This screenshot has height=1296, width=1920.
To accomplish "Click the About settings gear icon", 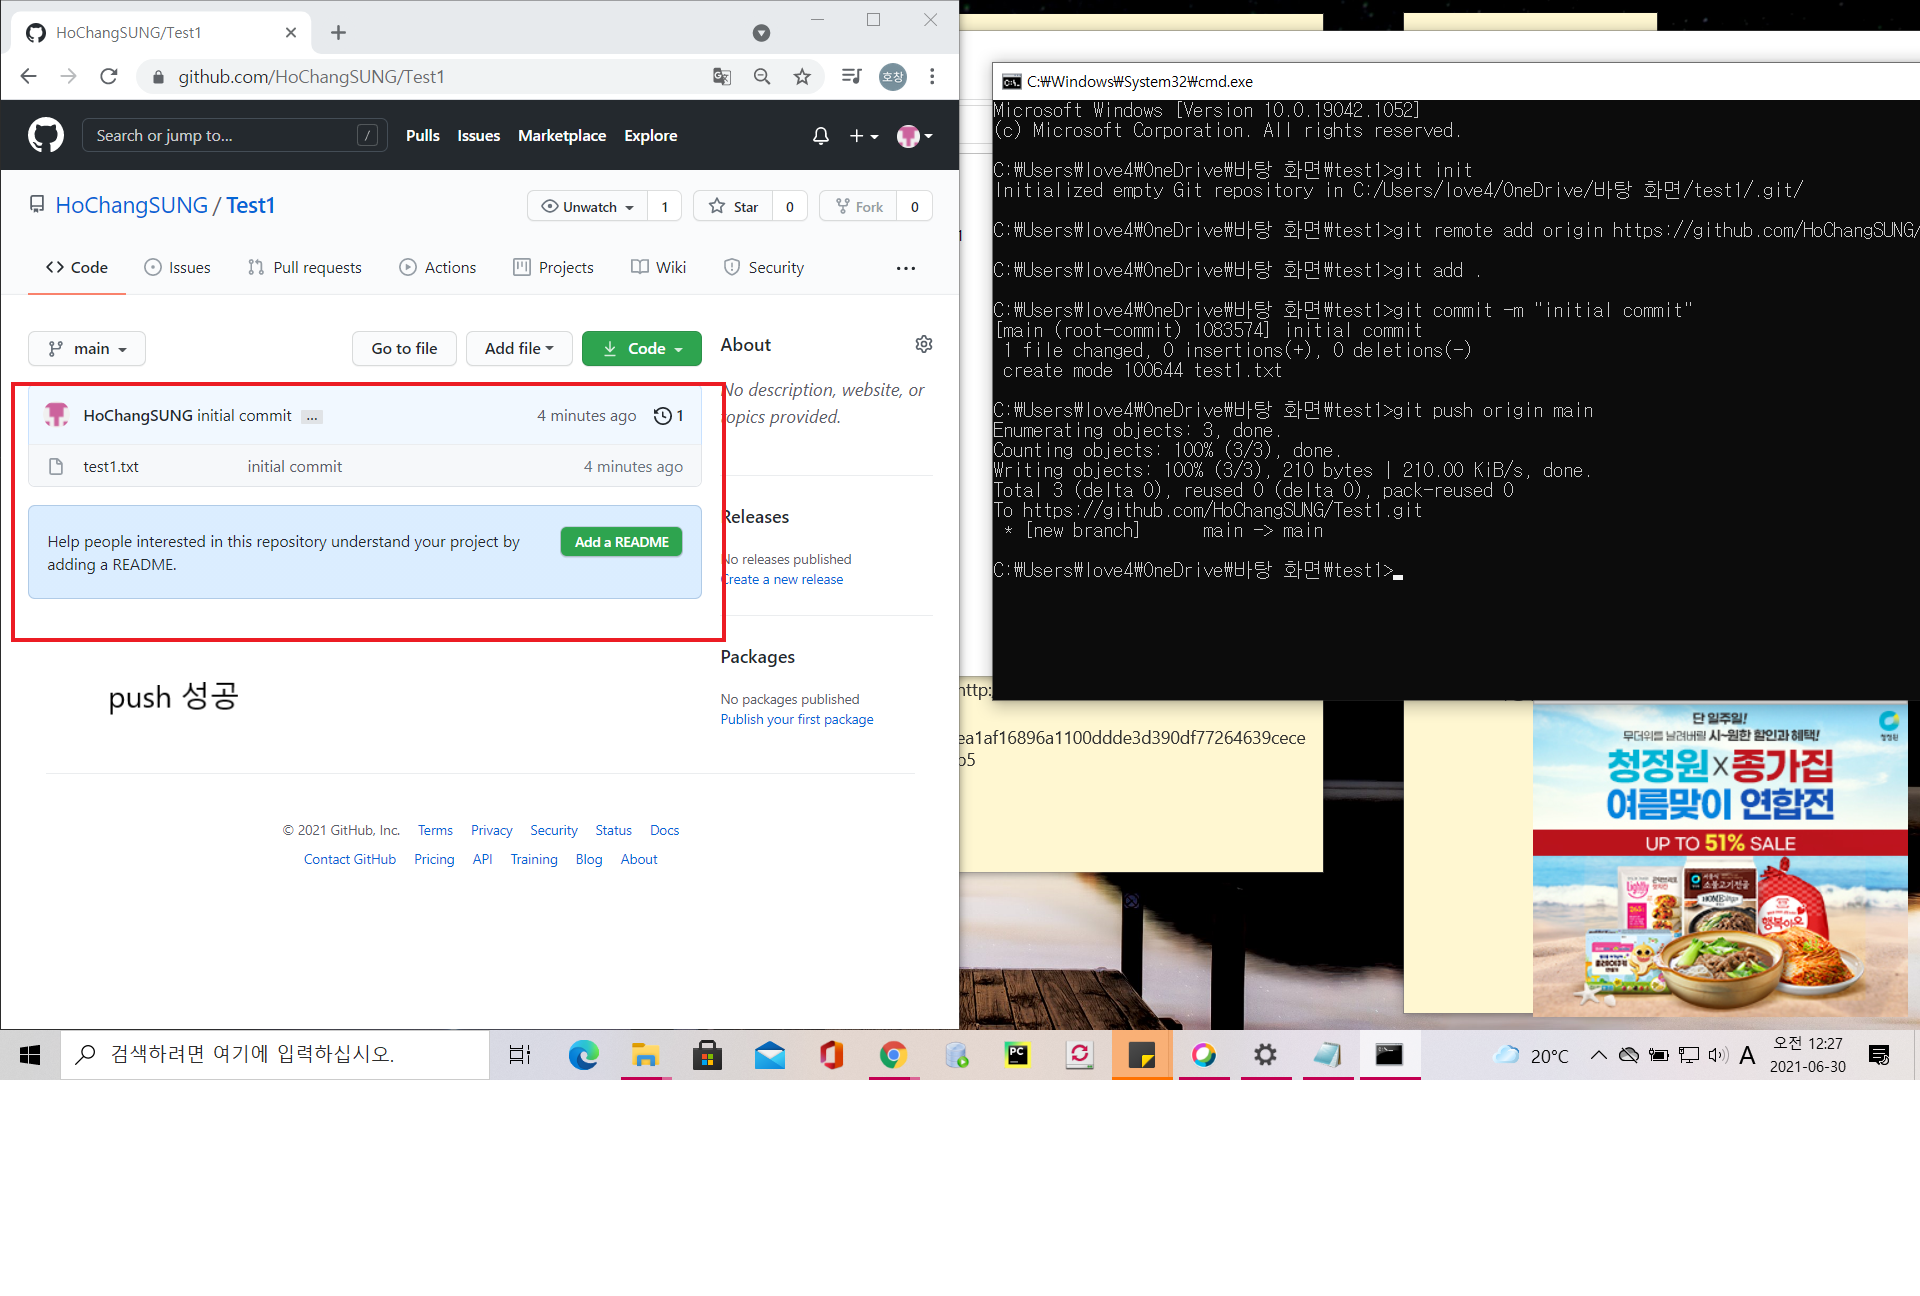I will pyautogui.click(x=923, y=344).
